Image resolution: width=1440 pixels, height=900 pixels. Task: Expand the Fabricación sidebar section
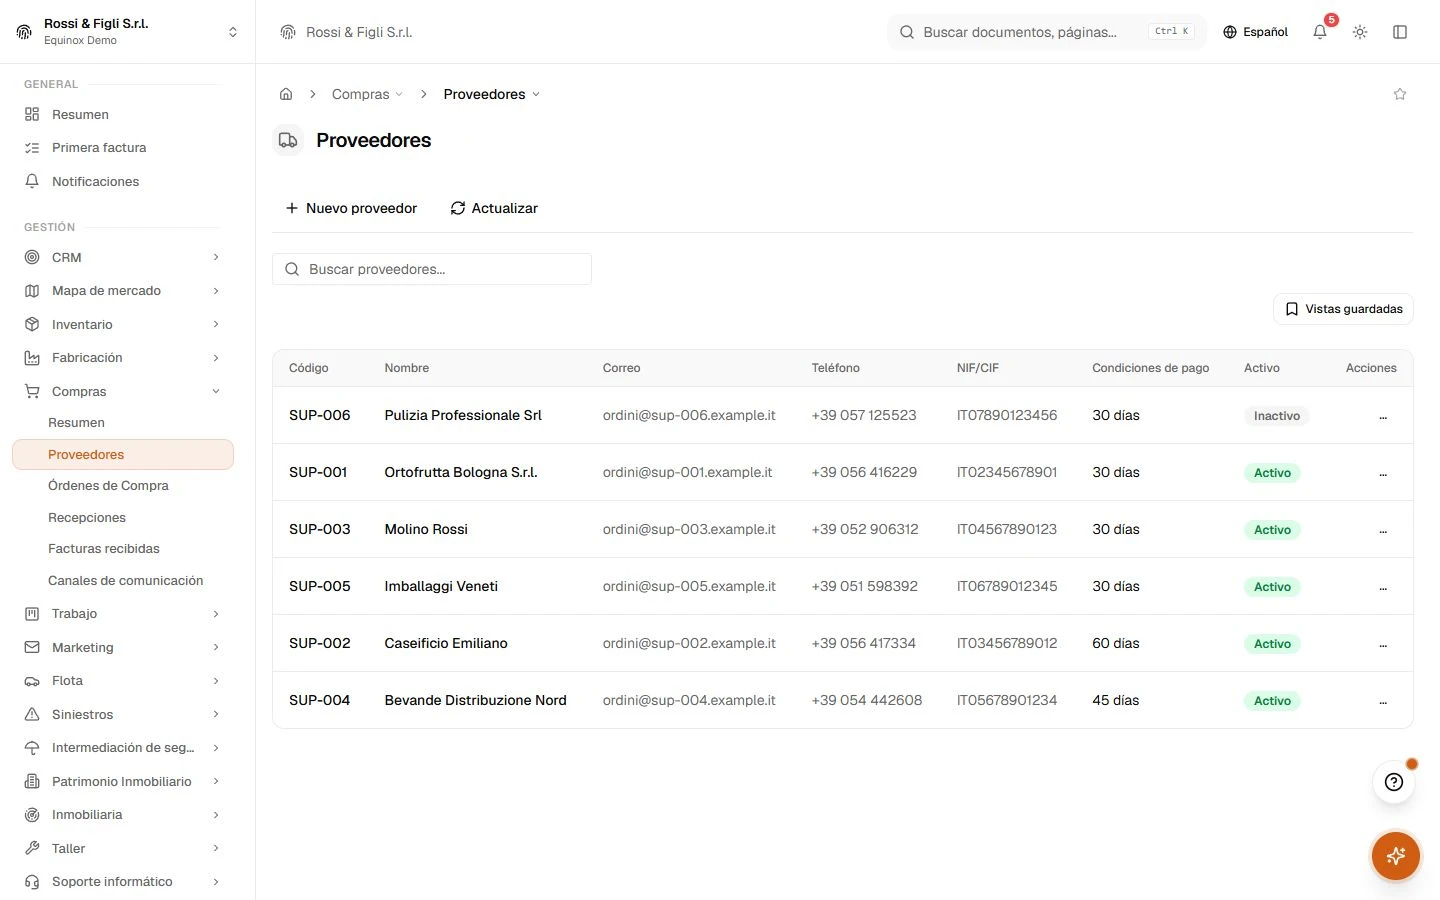122,358
